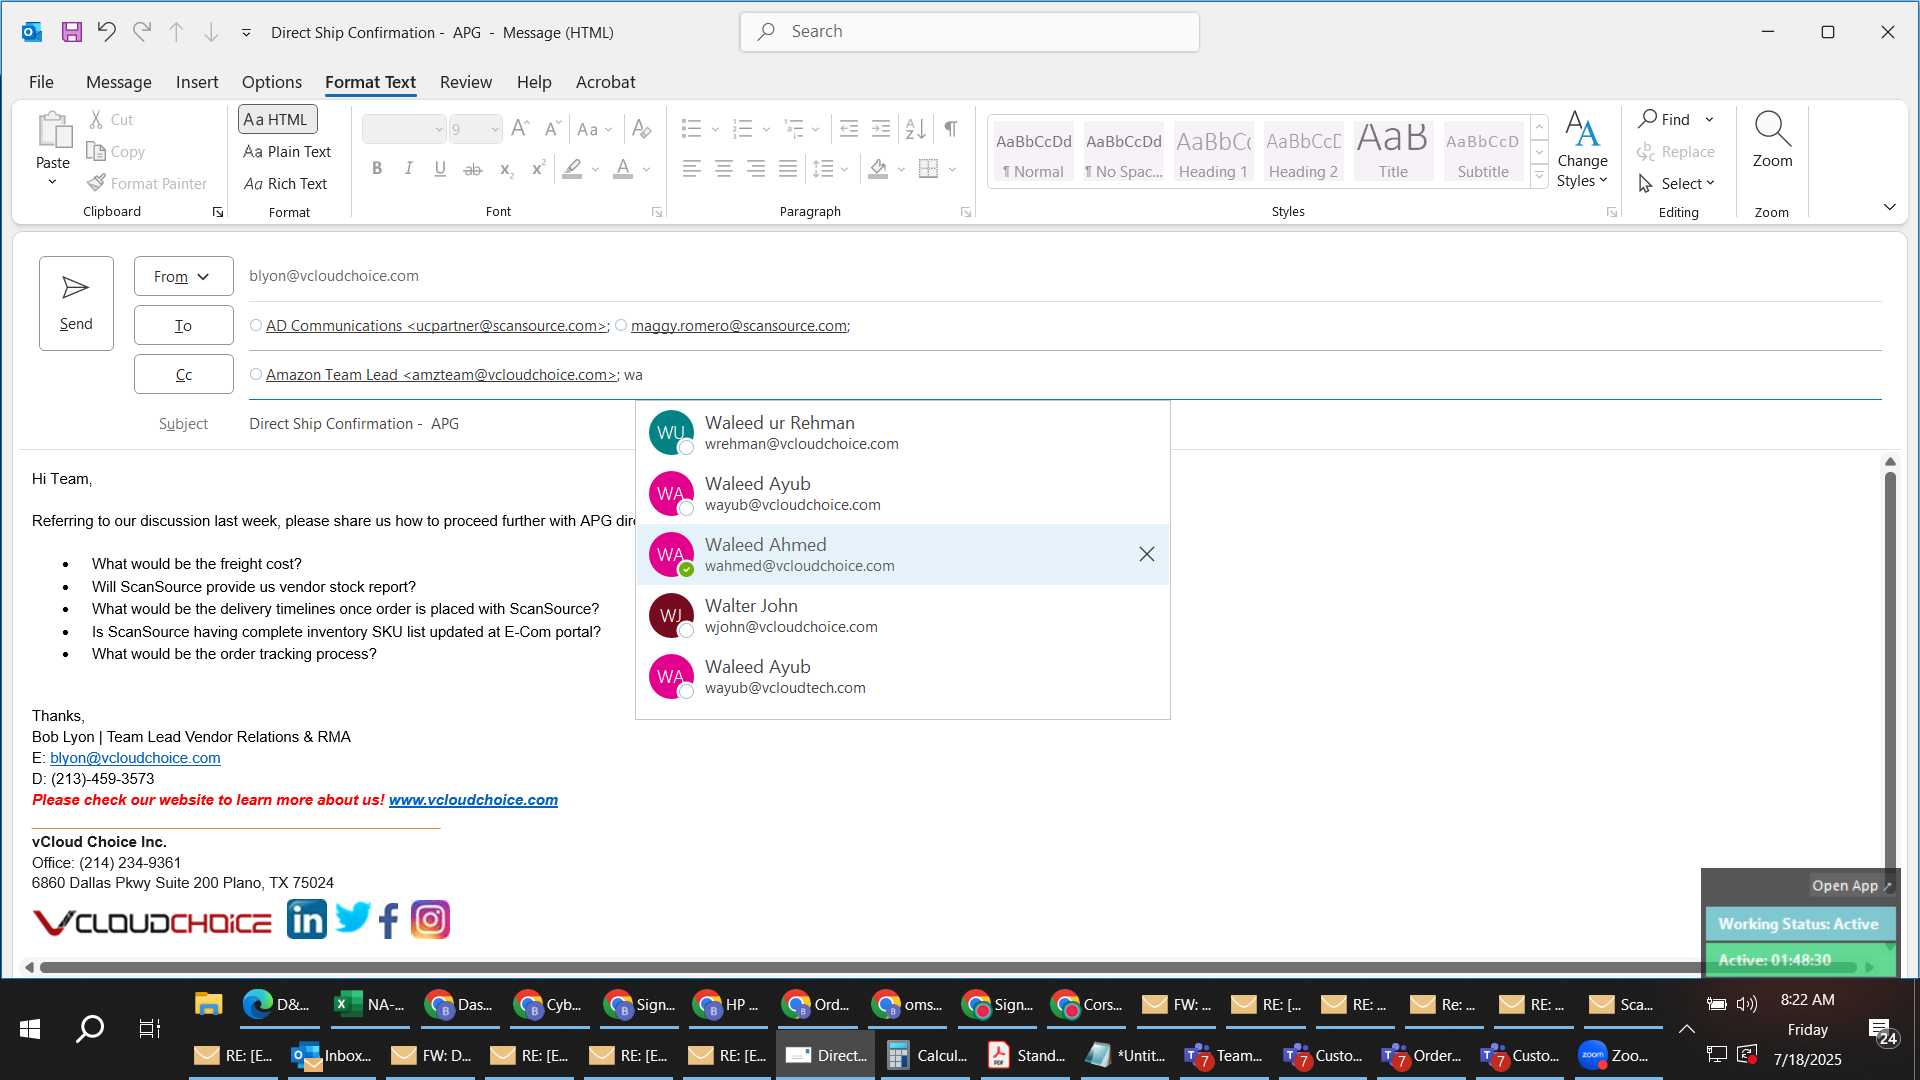Click the Decrease Indent icon
The height and width of the screenshot is (1080, 1920).
click(849, 128)
